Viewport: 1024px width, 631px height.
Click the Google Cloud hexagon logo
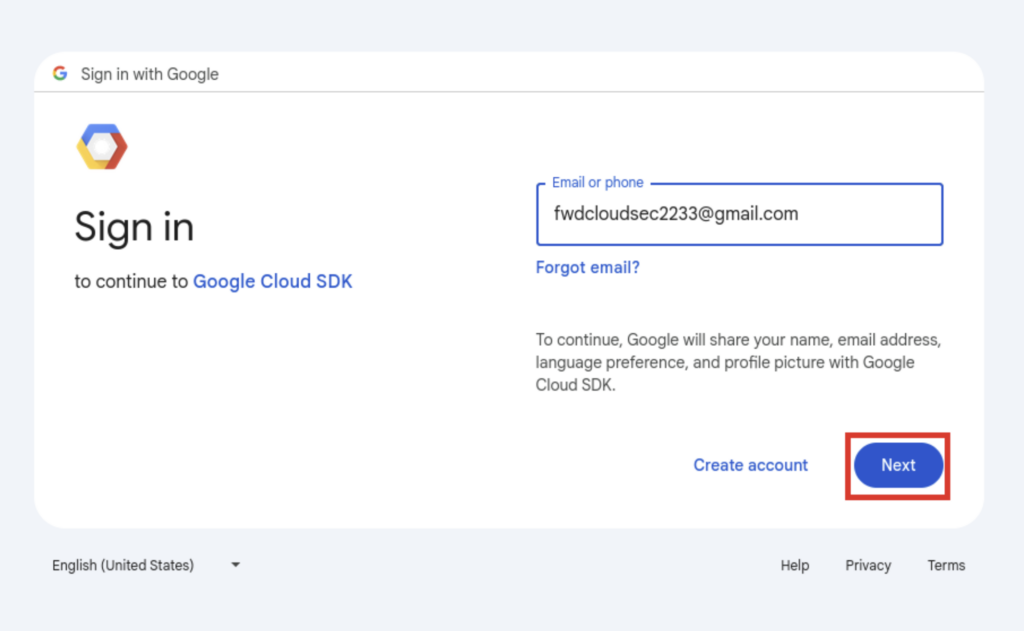click(x=102, y=147)
